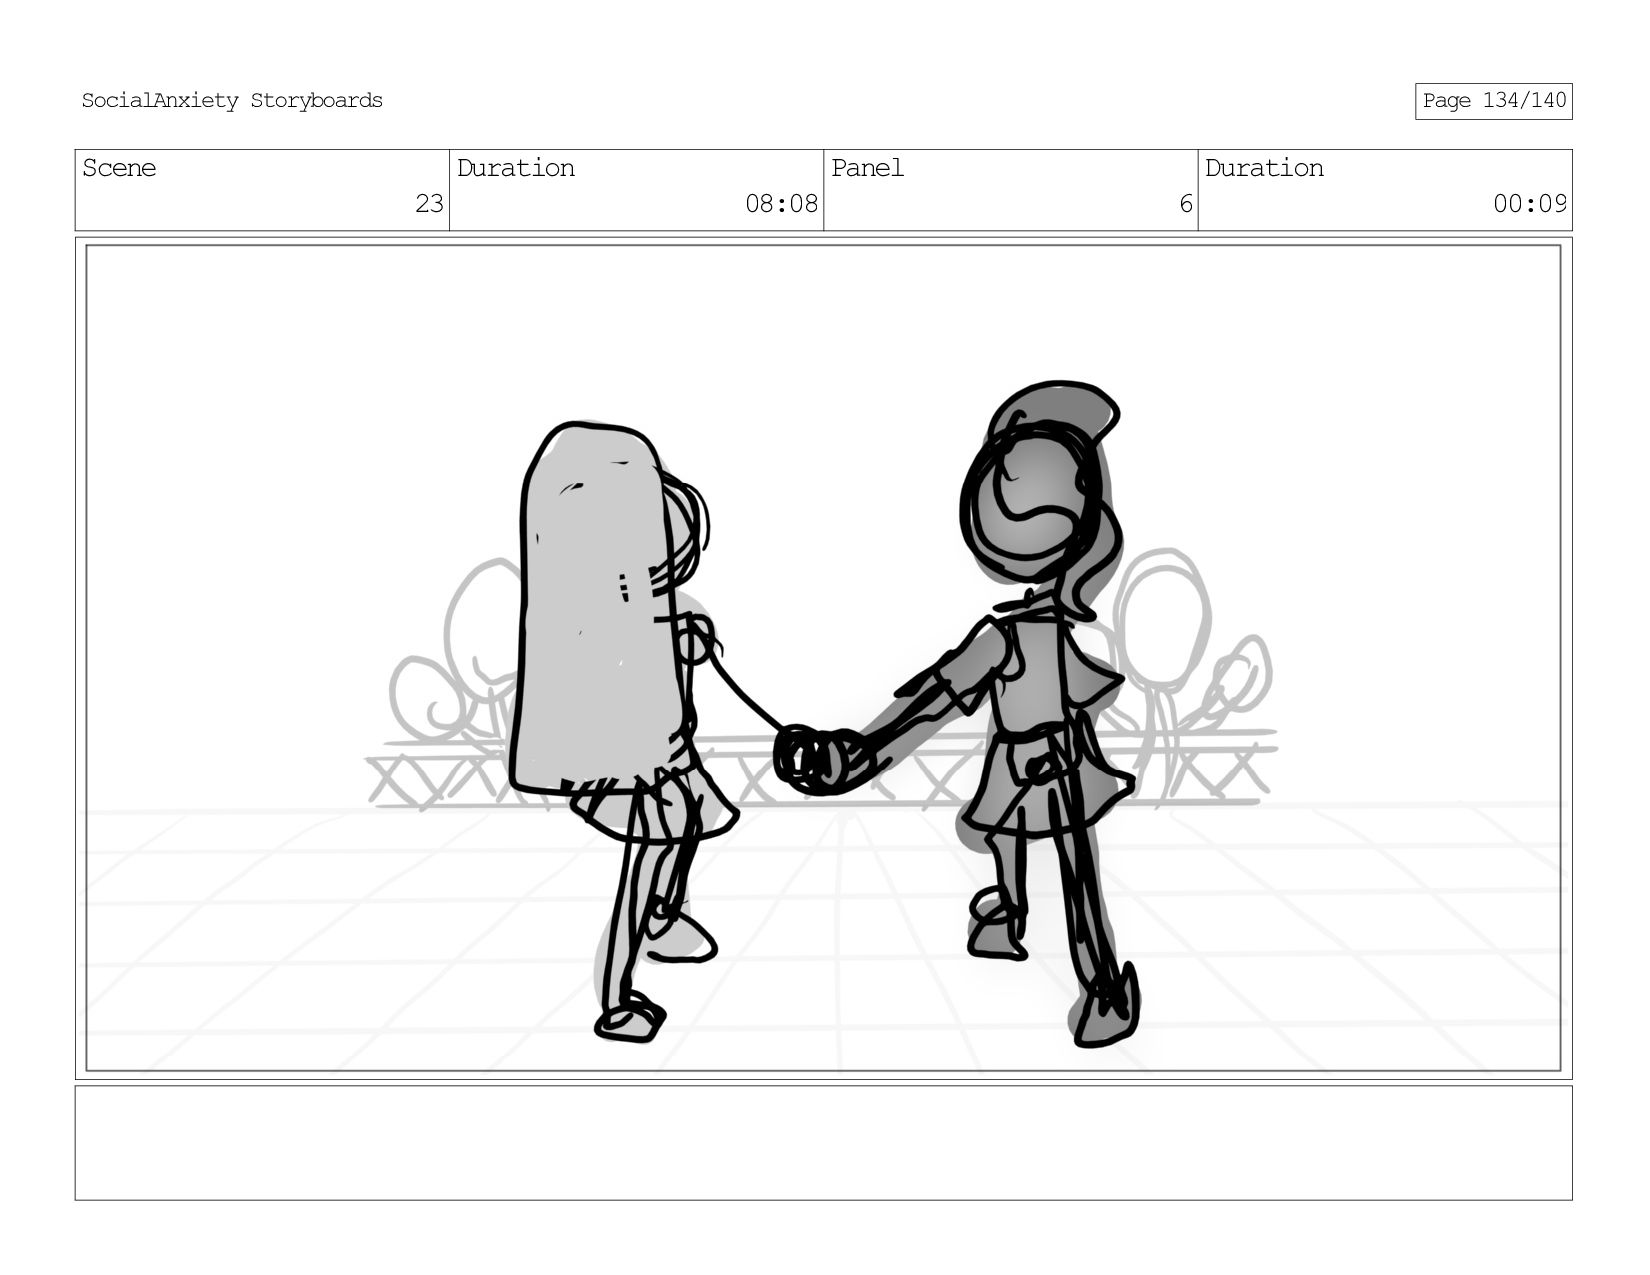The width and height of the screenshot is (1650, 1275).
Task: Click the 'SocialAnxiety Storyboards' title text
Action: tap(232, 101)
